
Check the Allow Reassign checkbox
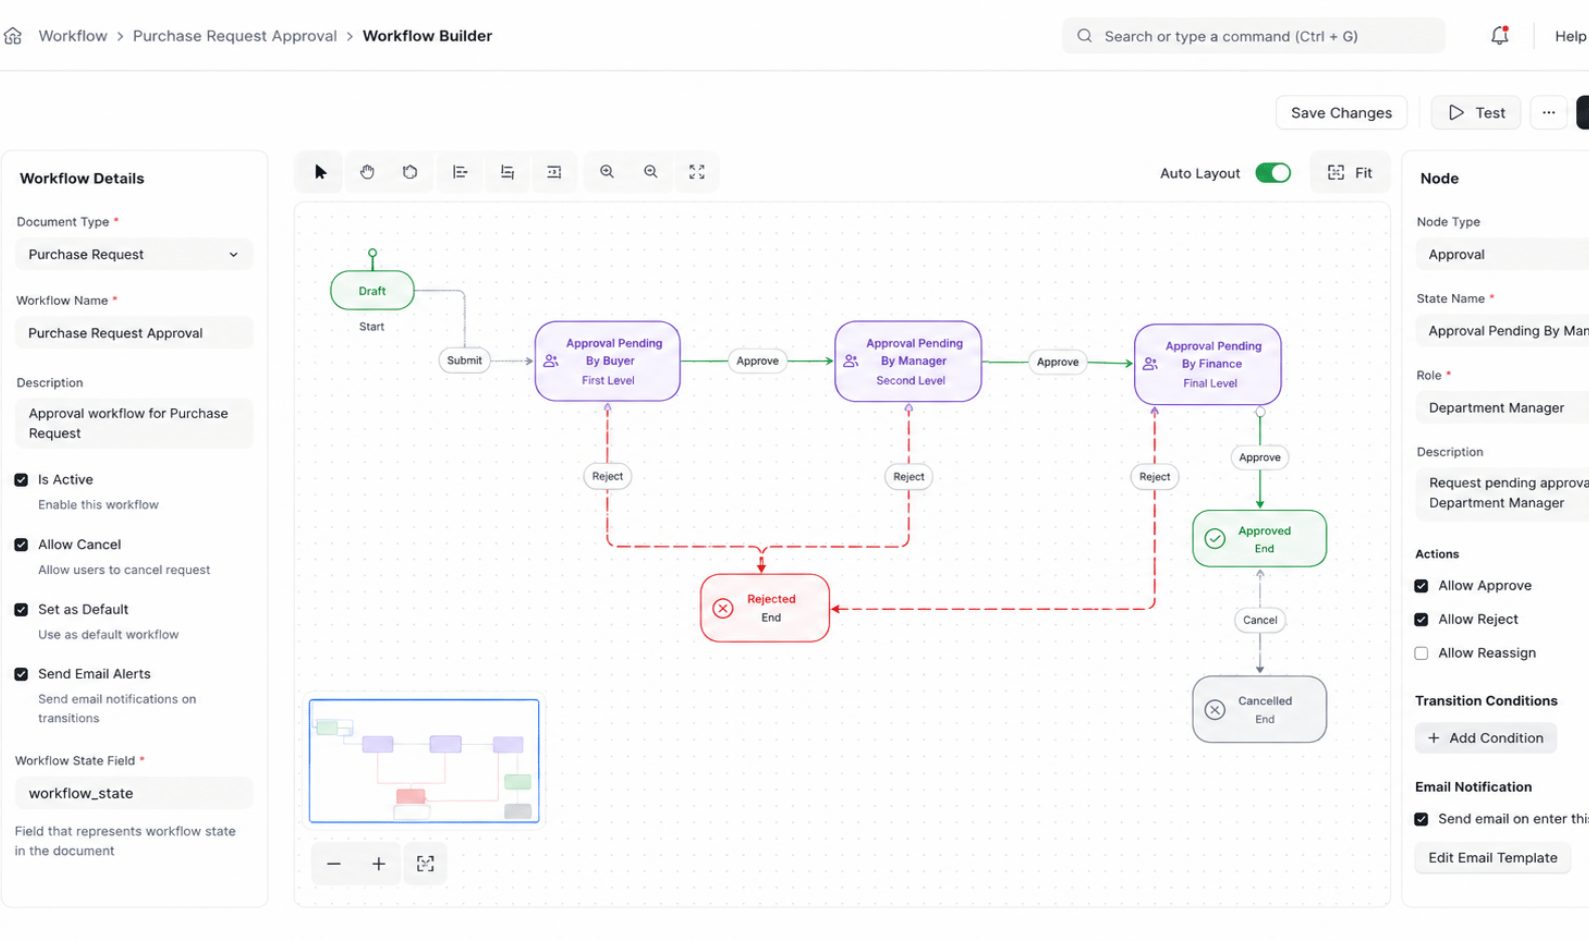[x=1421, y=654]
